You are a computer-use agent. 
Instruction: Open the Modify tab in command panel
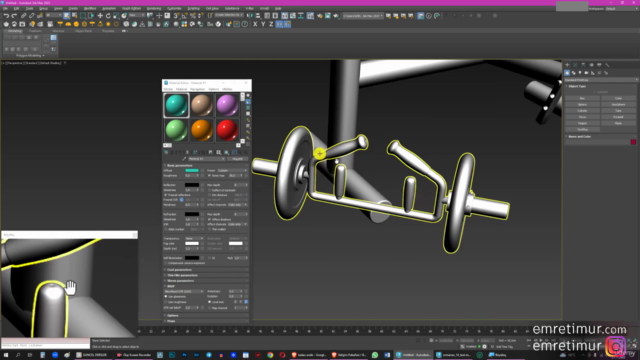[x=575, y=65]
